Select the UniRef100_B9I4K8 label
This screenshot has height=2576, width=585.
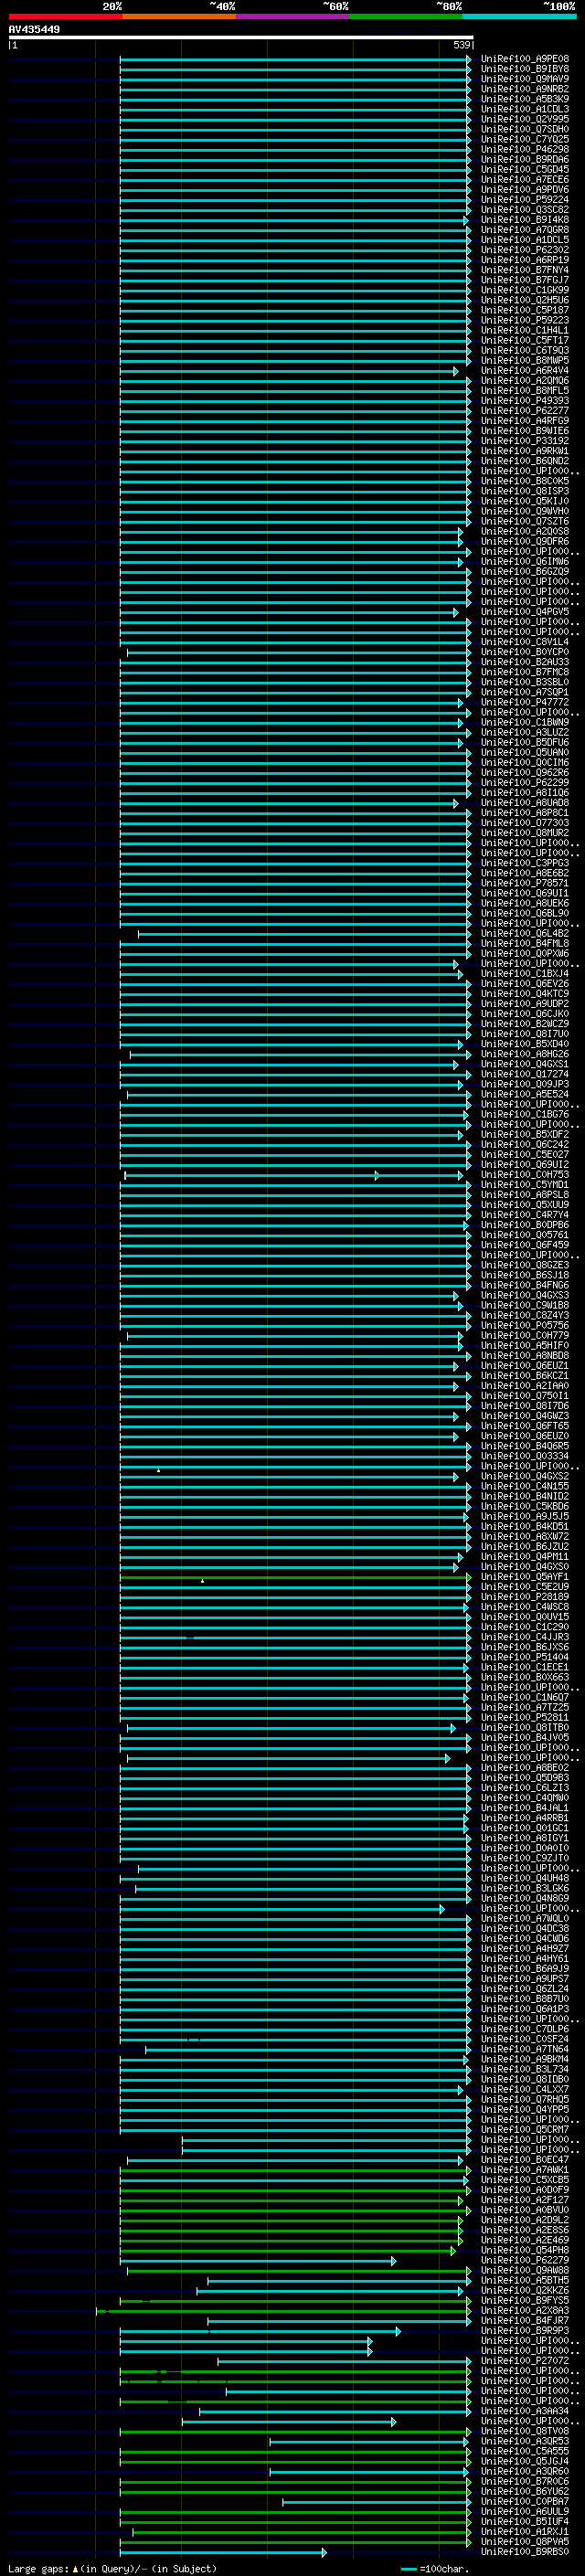coord(524,219)
